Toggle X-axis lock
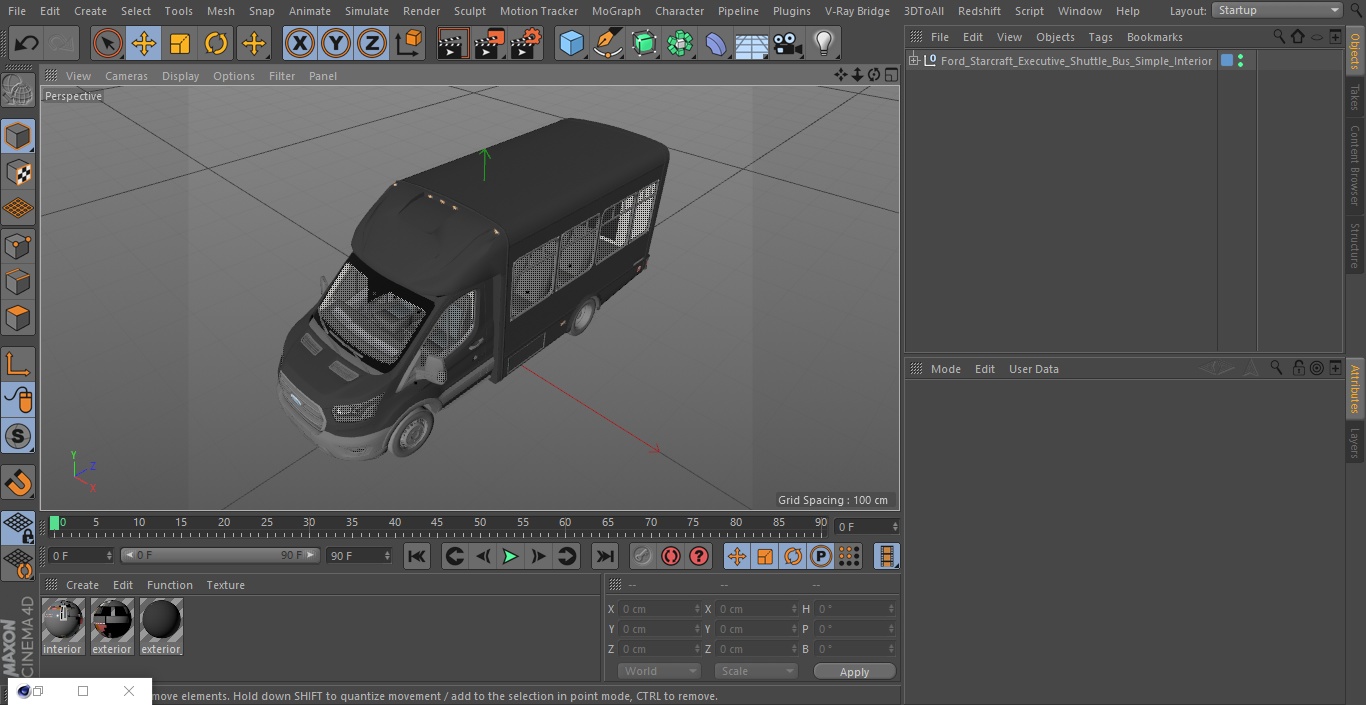 [x=299, y=43]
